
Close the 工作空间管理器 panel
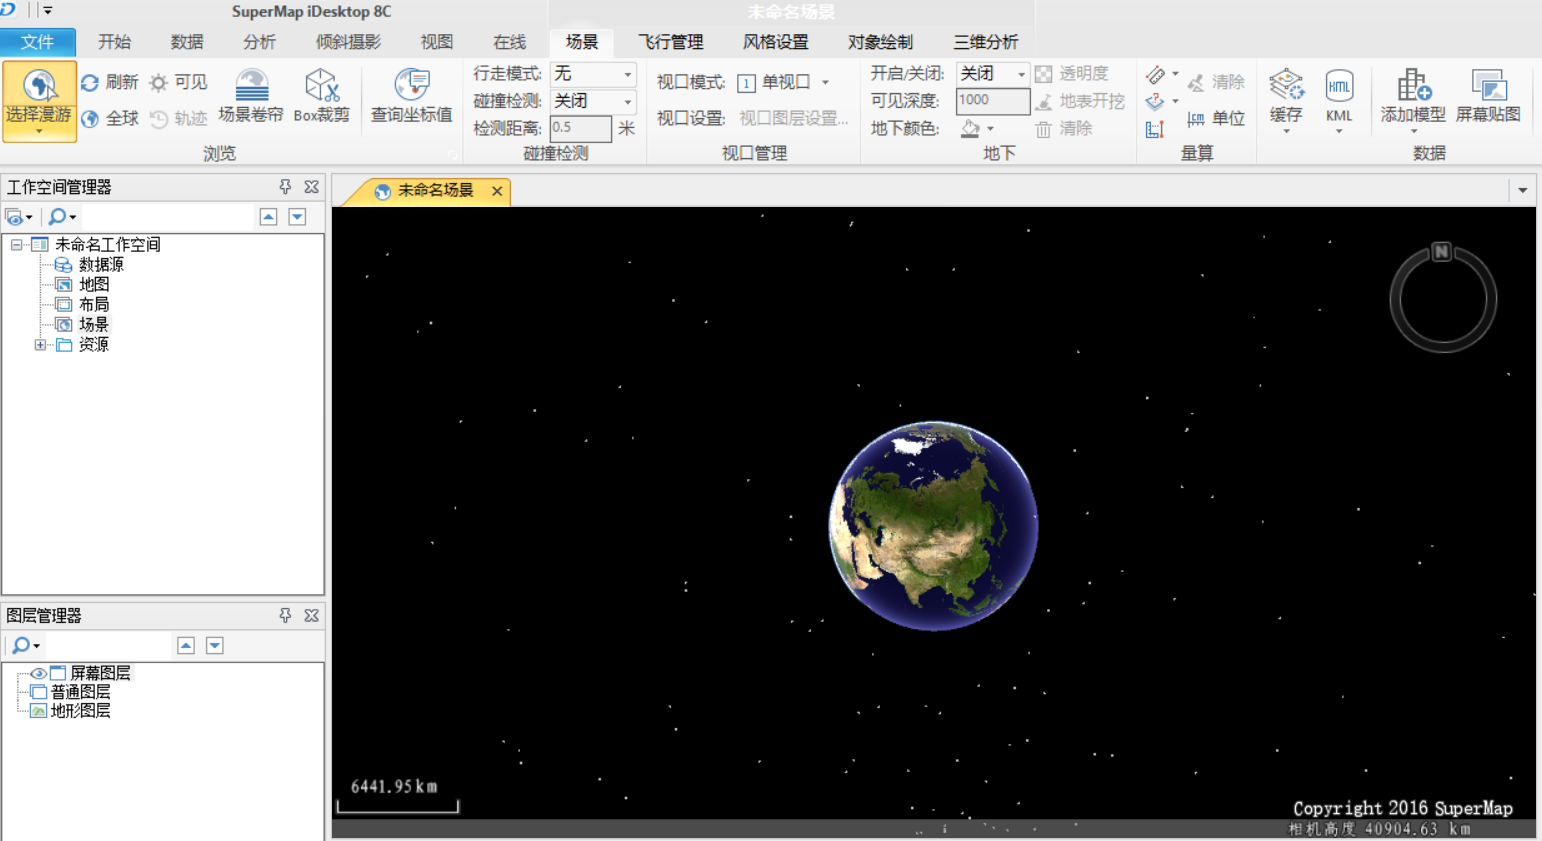click(312, 187)
